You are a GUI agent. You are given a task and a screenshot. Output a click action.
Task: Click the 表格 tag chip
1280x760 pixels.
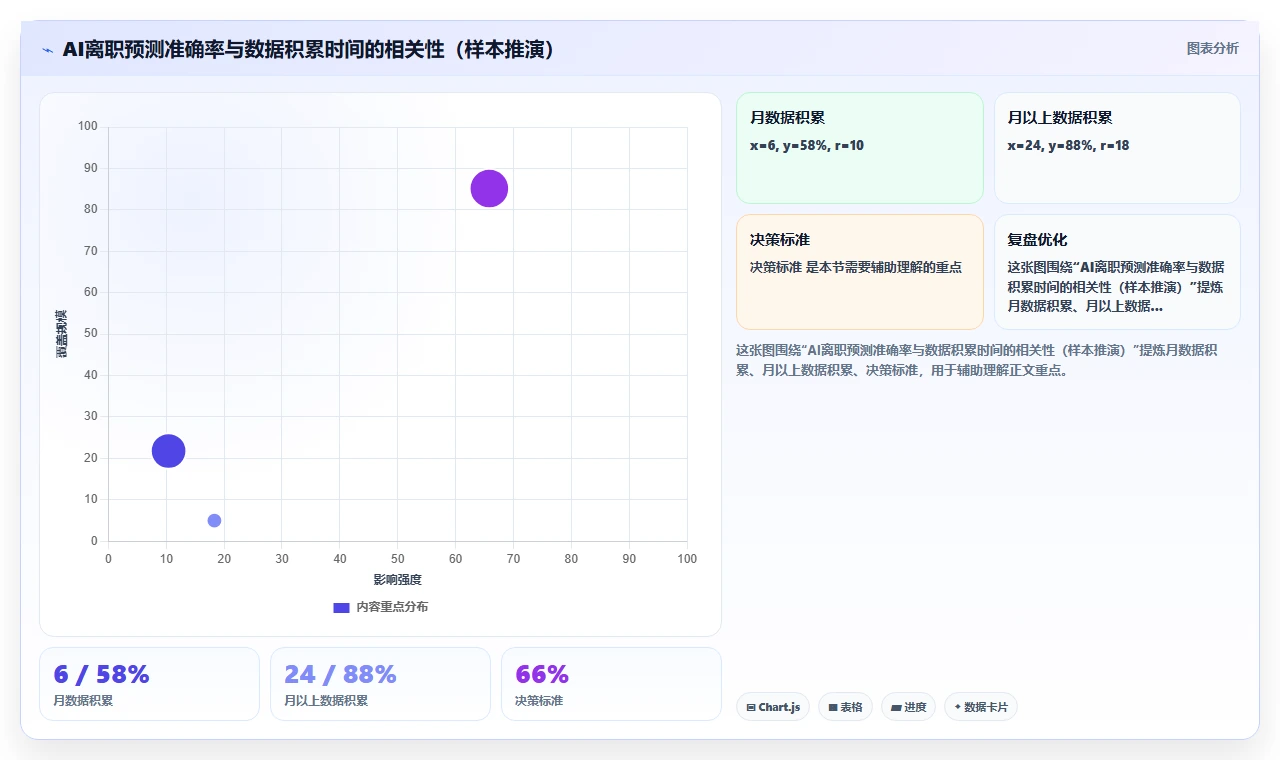pos(845,707)
